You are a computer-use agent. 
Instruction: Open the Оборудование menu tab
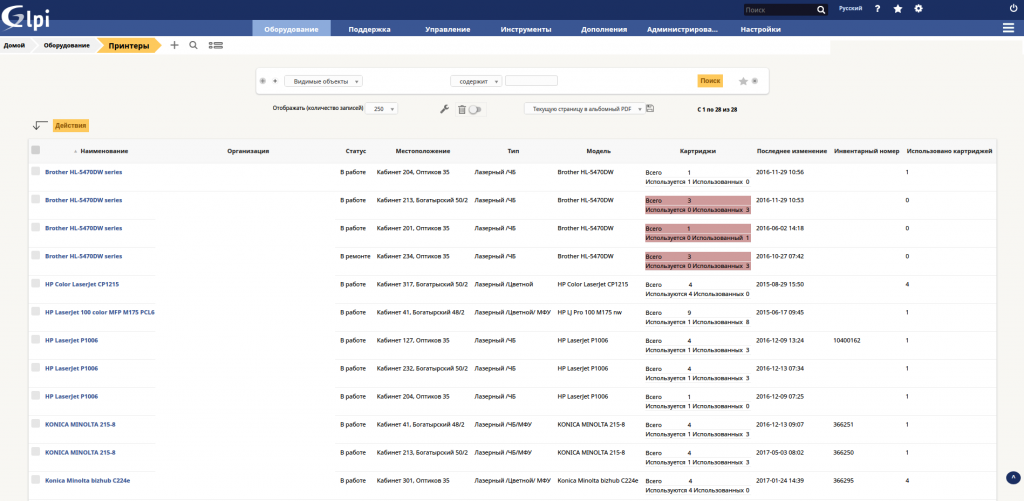[291, 29]
